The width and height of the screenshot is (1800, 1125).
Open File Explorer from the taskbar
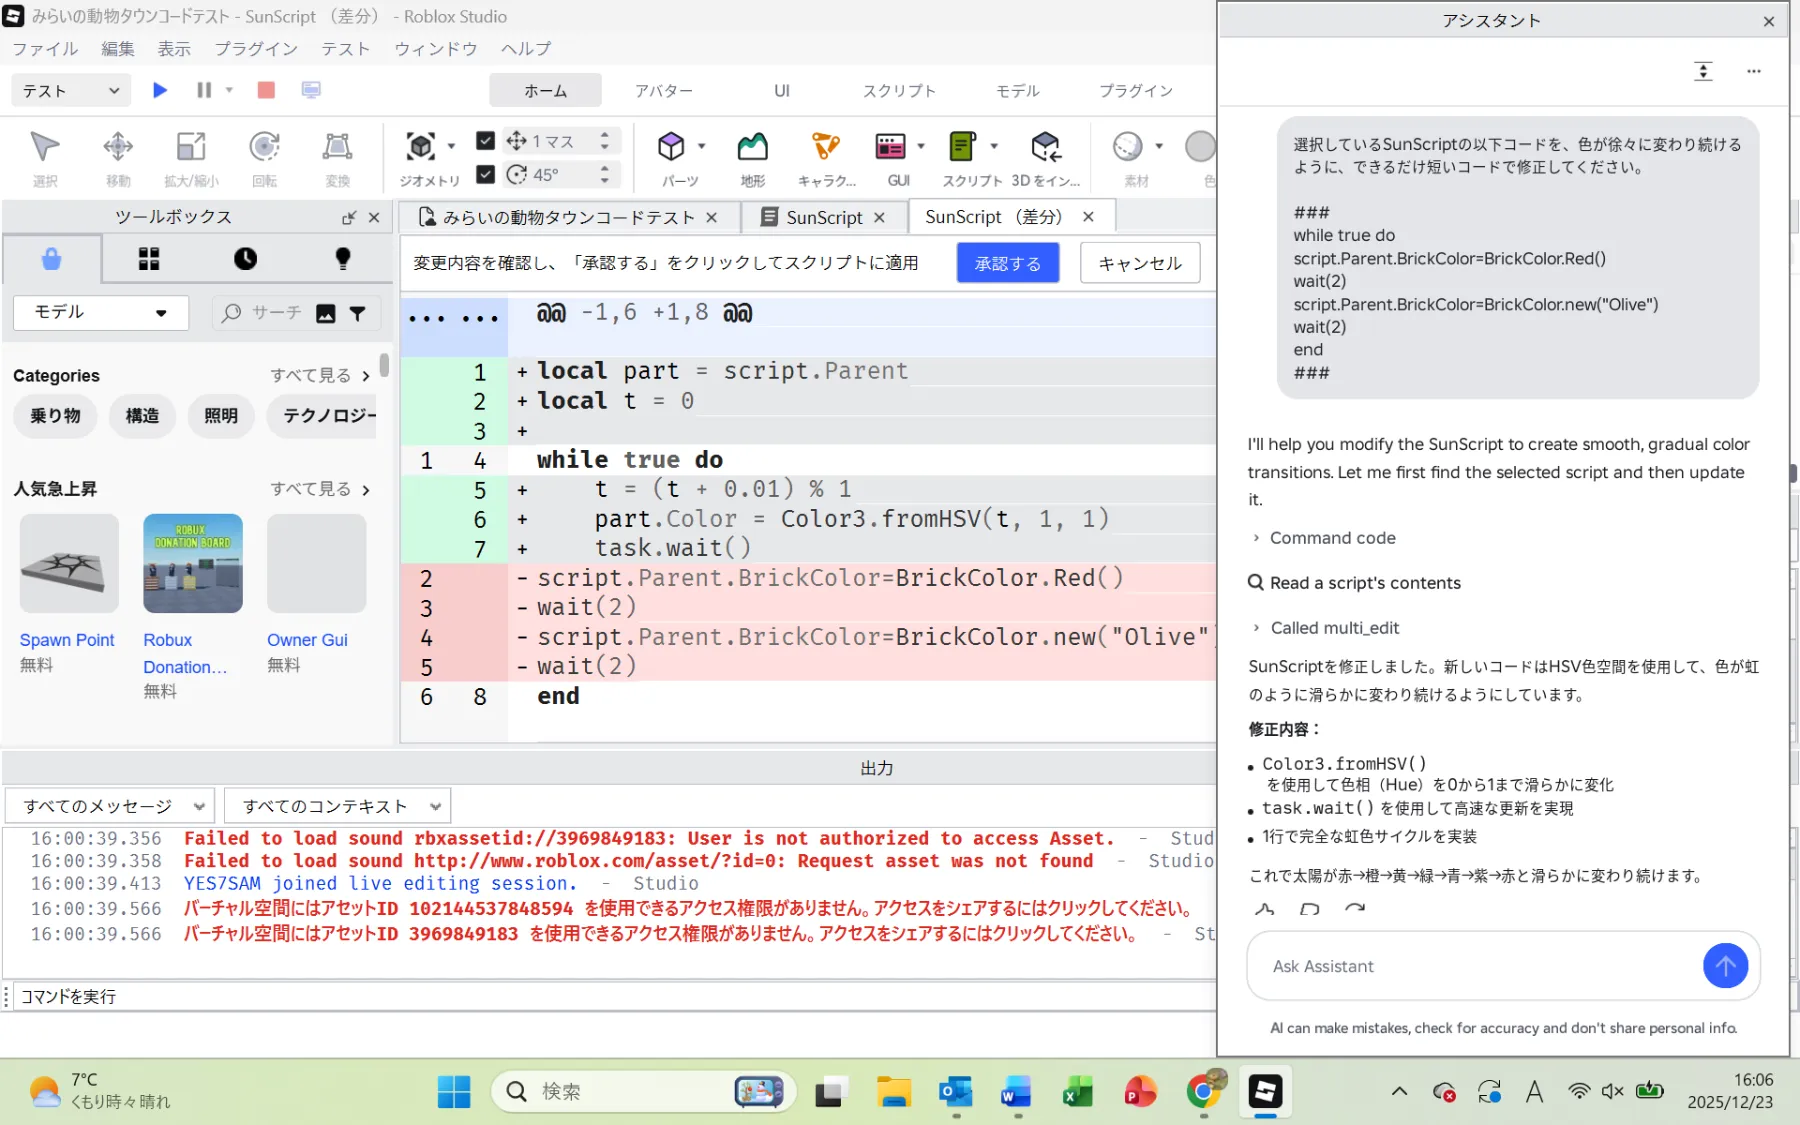pos(893,1091)
